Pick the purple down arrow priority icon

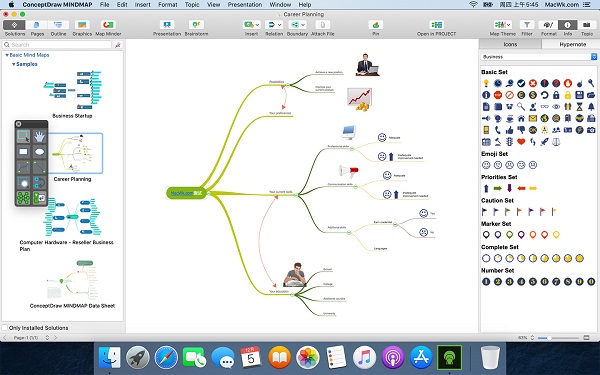coord(509,188)
